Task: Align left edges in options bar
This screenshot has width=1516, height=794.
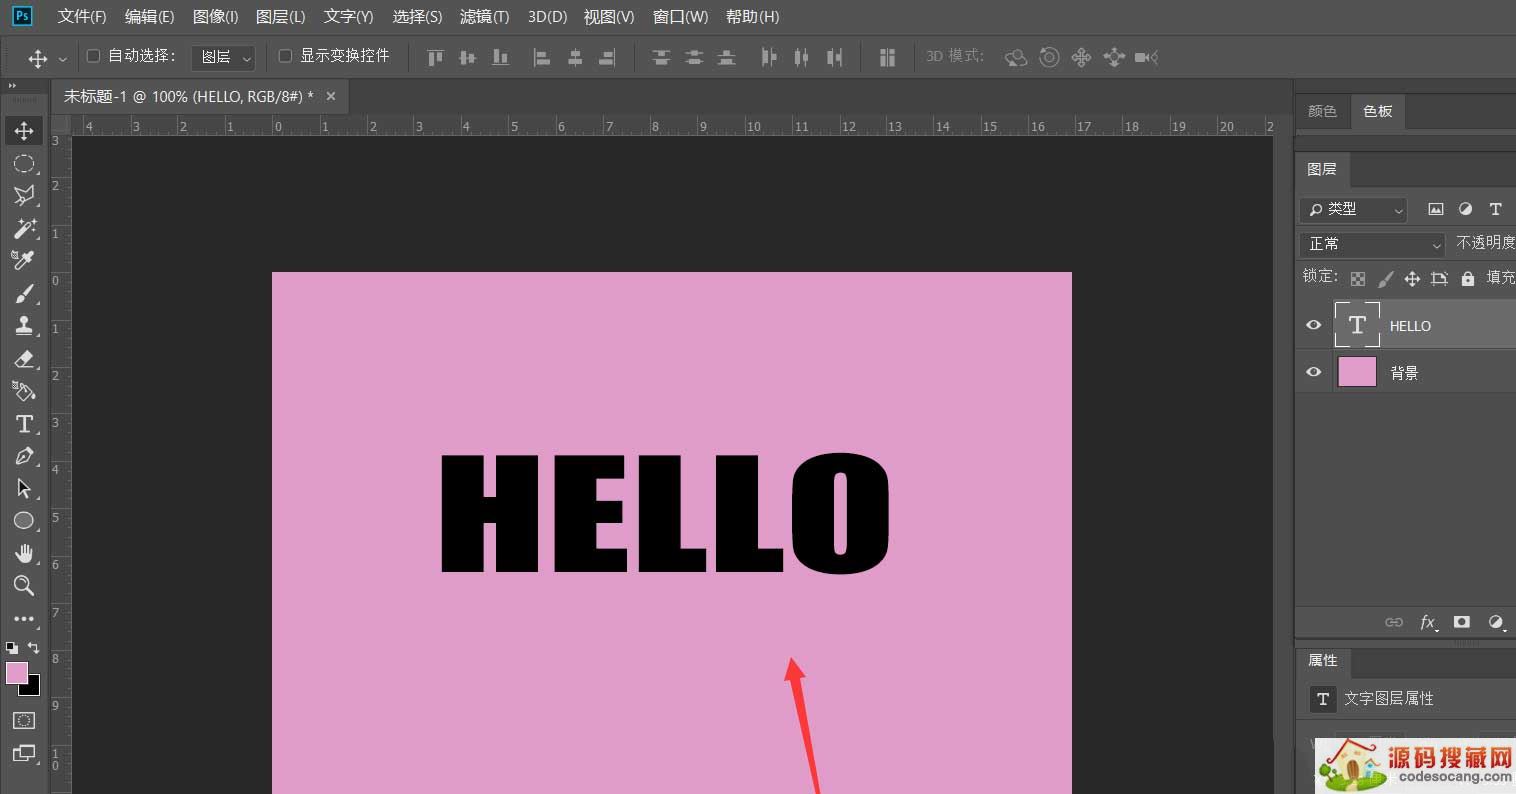Action: 541,58
